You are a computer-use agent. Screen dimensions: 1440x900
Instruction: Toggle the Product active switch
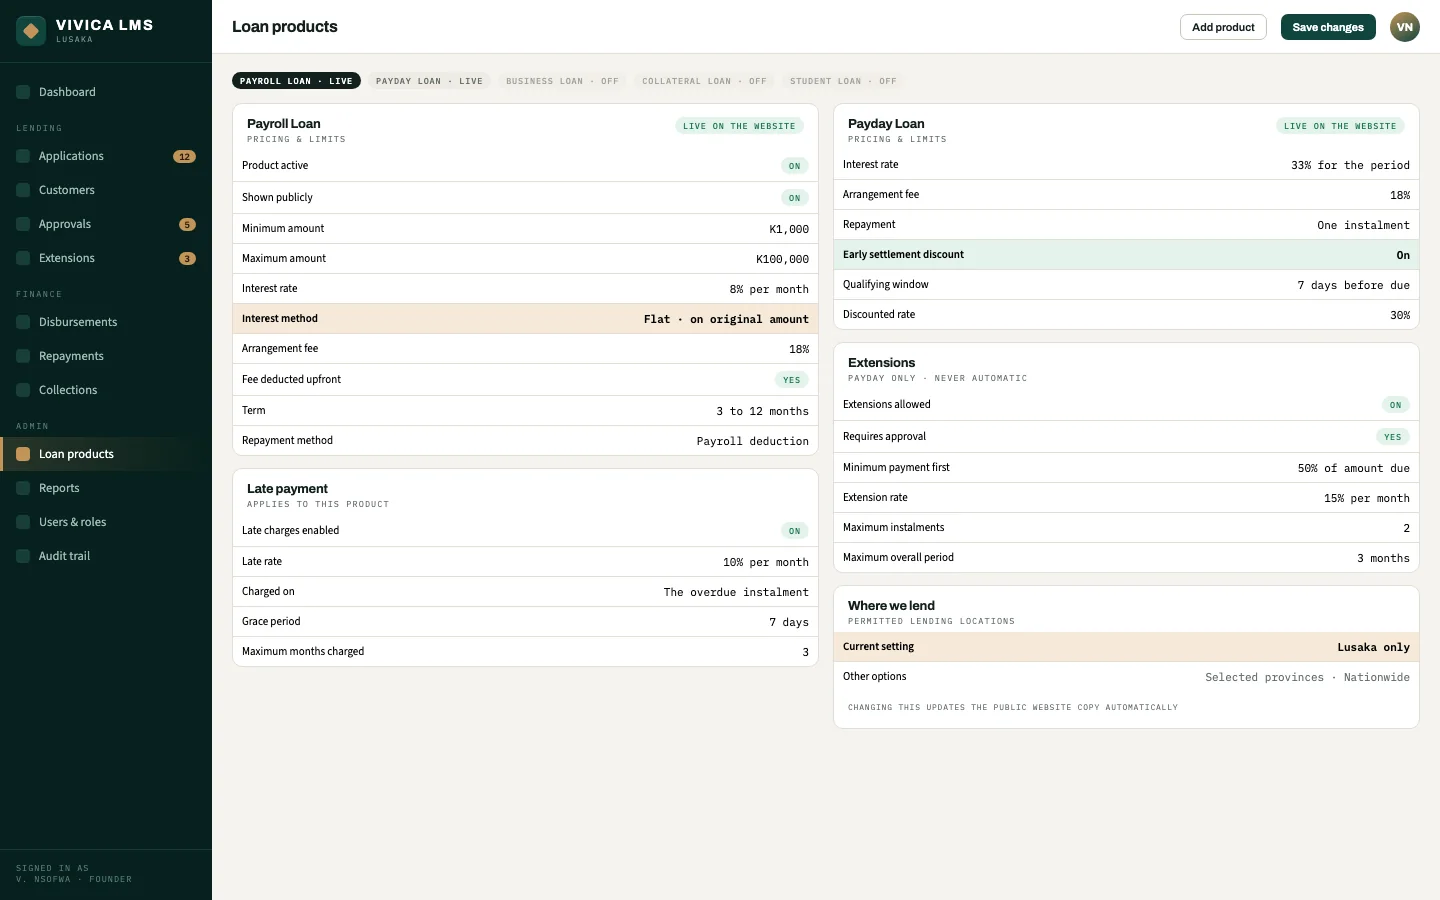(x=794, y=166)
